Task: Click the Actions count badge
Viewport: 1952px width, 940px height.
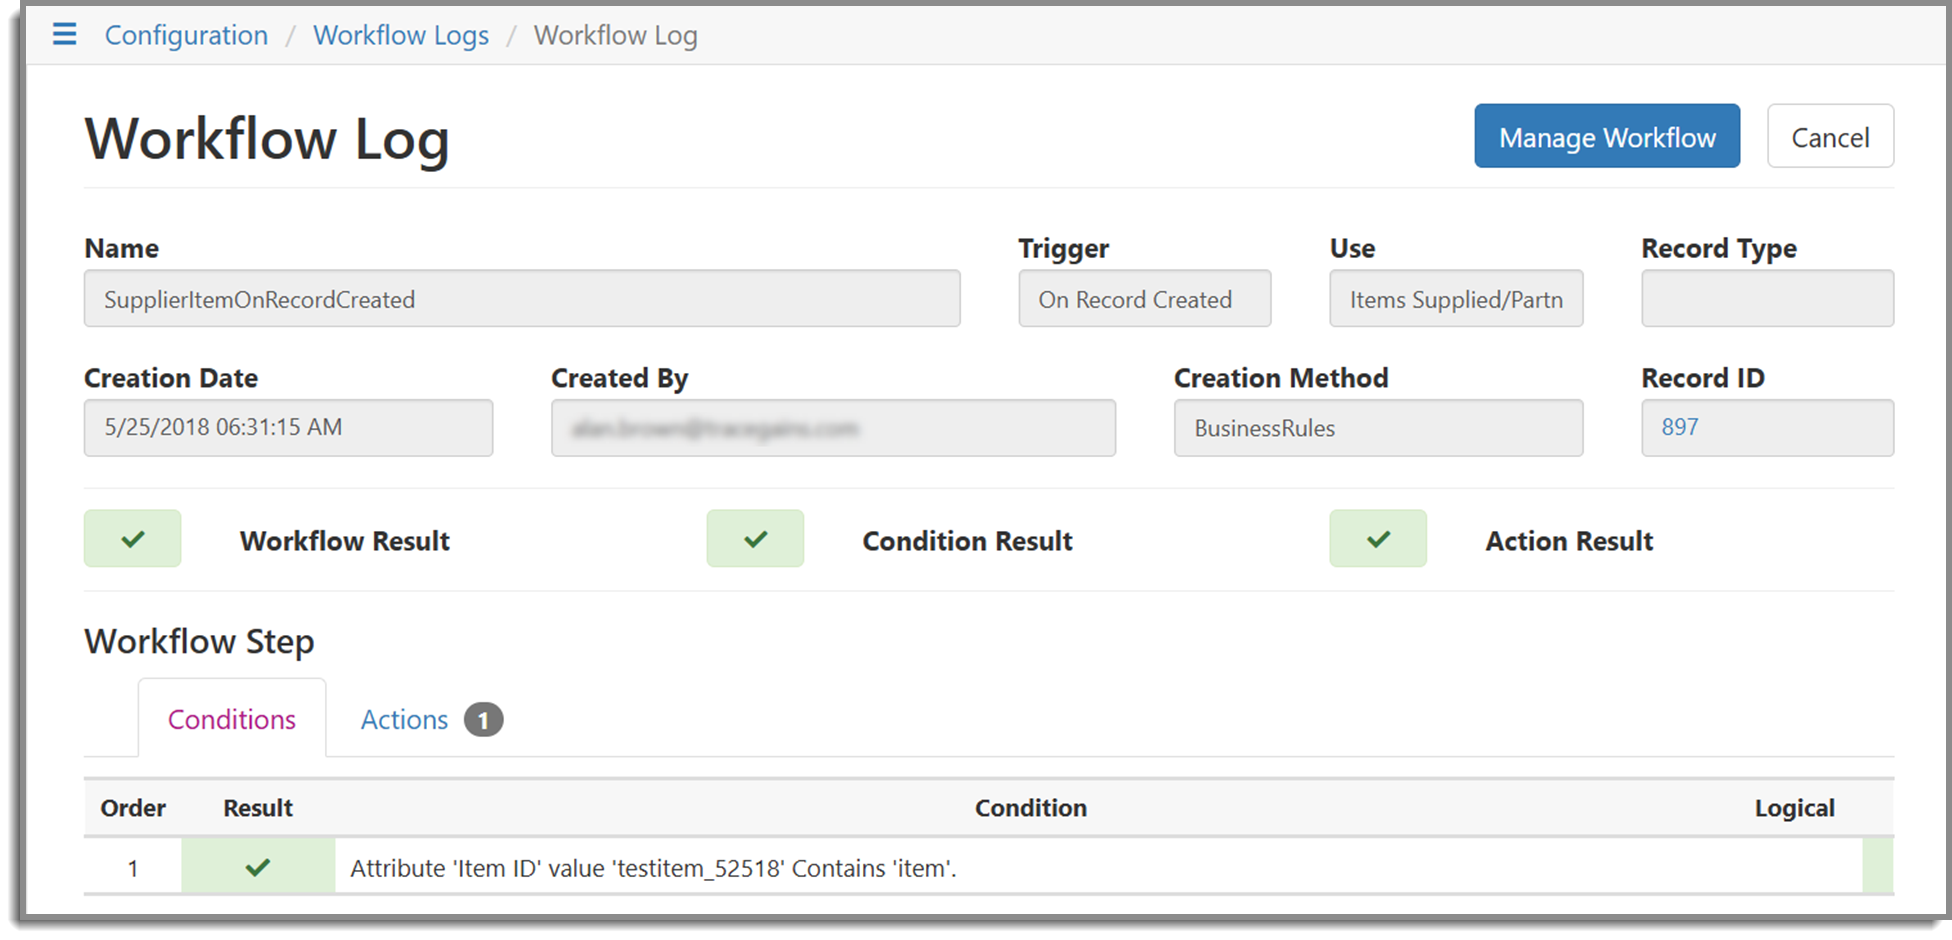Action: pos(483,720)
